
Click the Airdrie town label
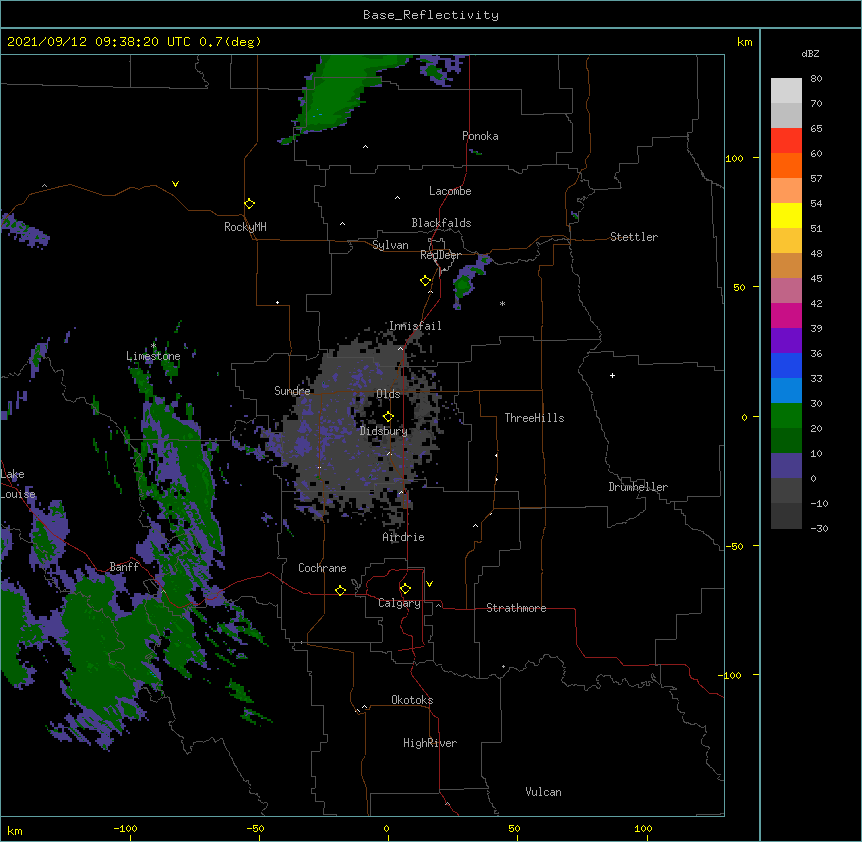coord(403,537)
